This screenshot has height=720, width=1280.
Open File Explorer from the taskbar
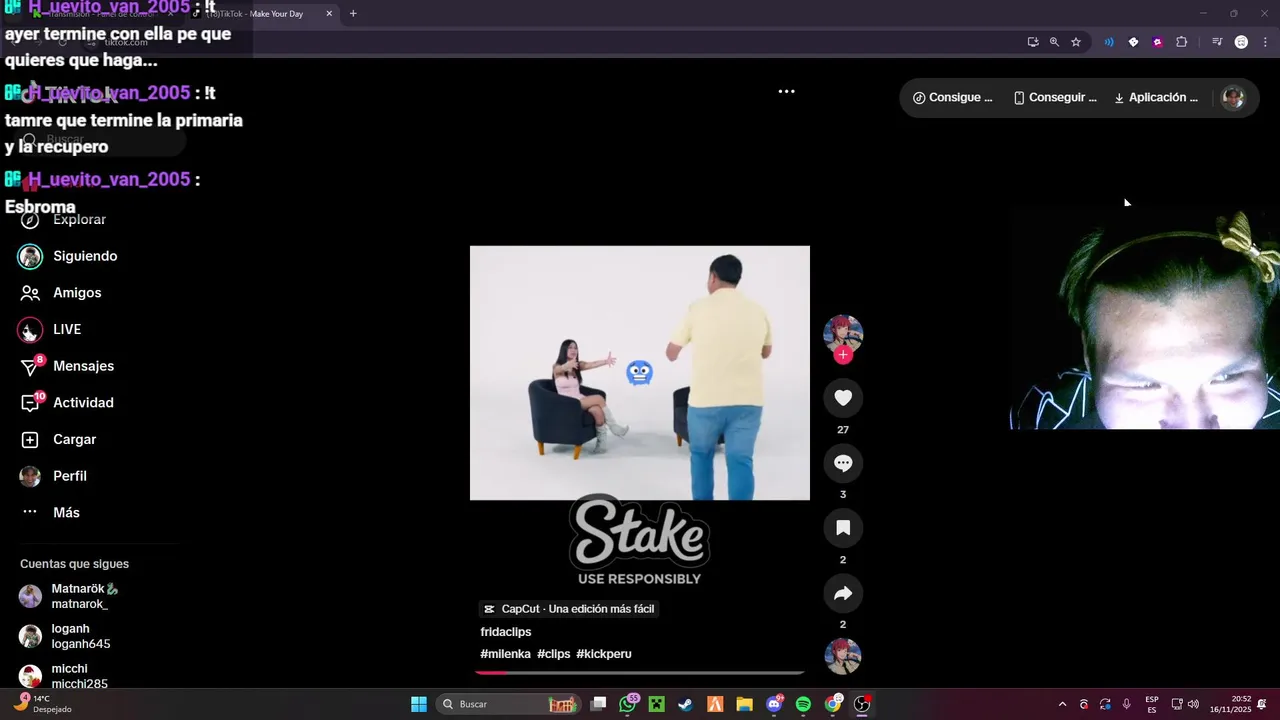pos(744,704)
